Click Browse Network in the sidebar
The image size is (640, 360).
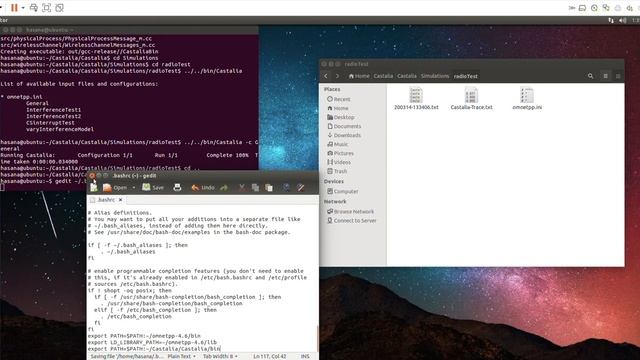pyautogui.click(x=350, y=211)
